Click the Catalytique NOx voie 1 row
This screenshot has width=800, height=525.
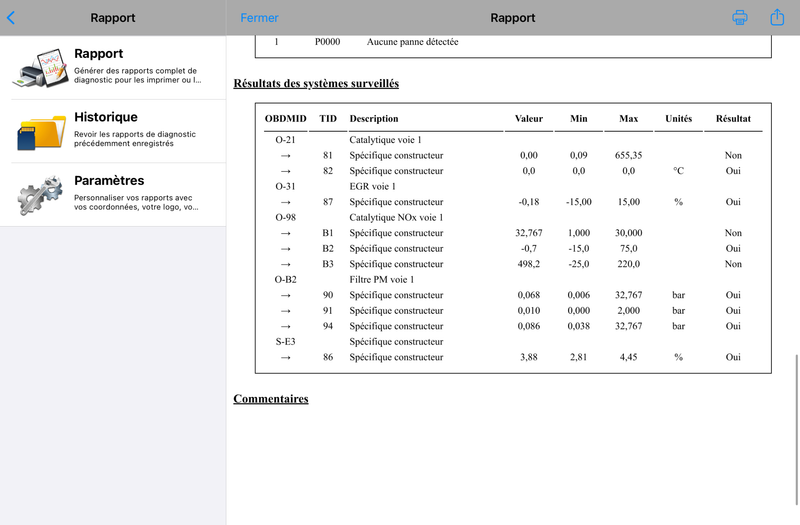pos(513,217)
